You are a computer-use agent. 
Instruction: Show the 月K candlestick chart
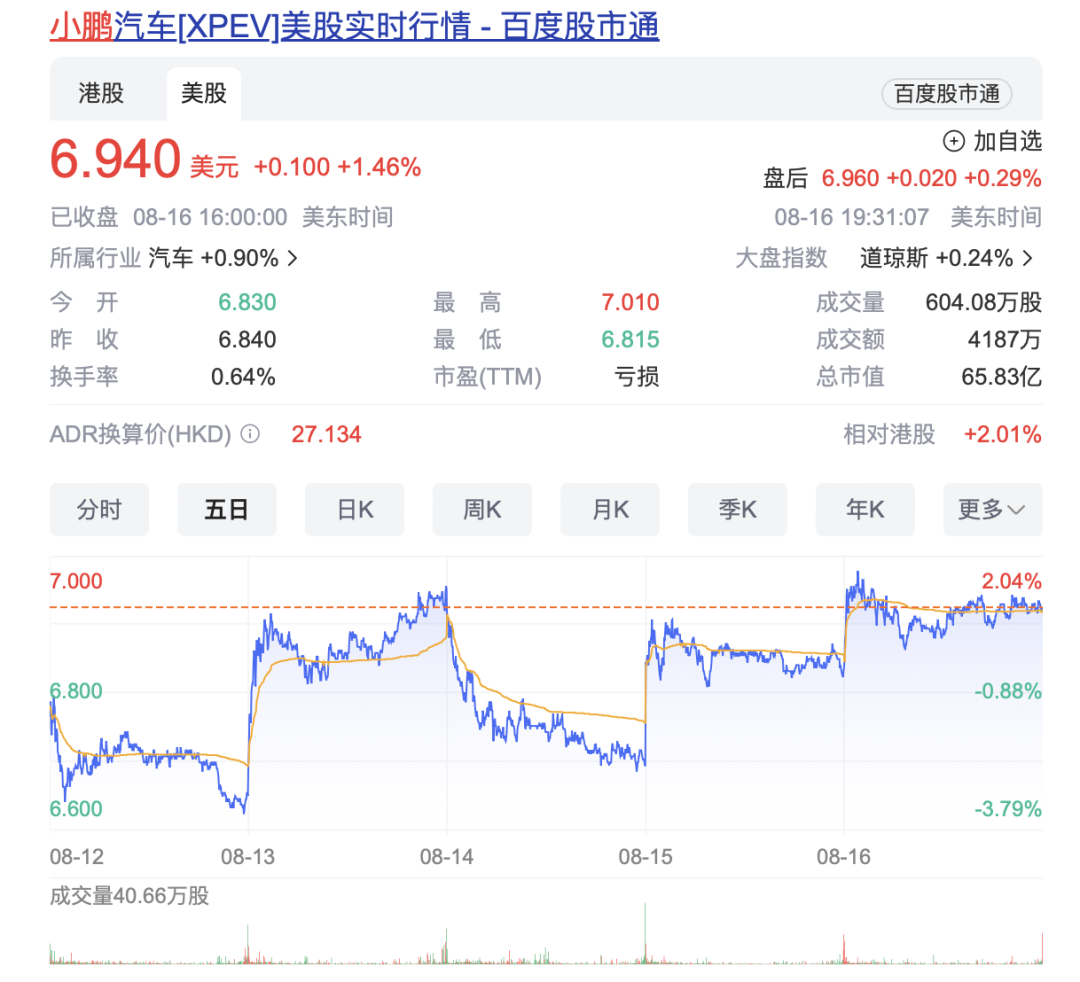pos(610,510)
